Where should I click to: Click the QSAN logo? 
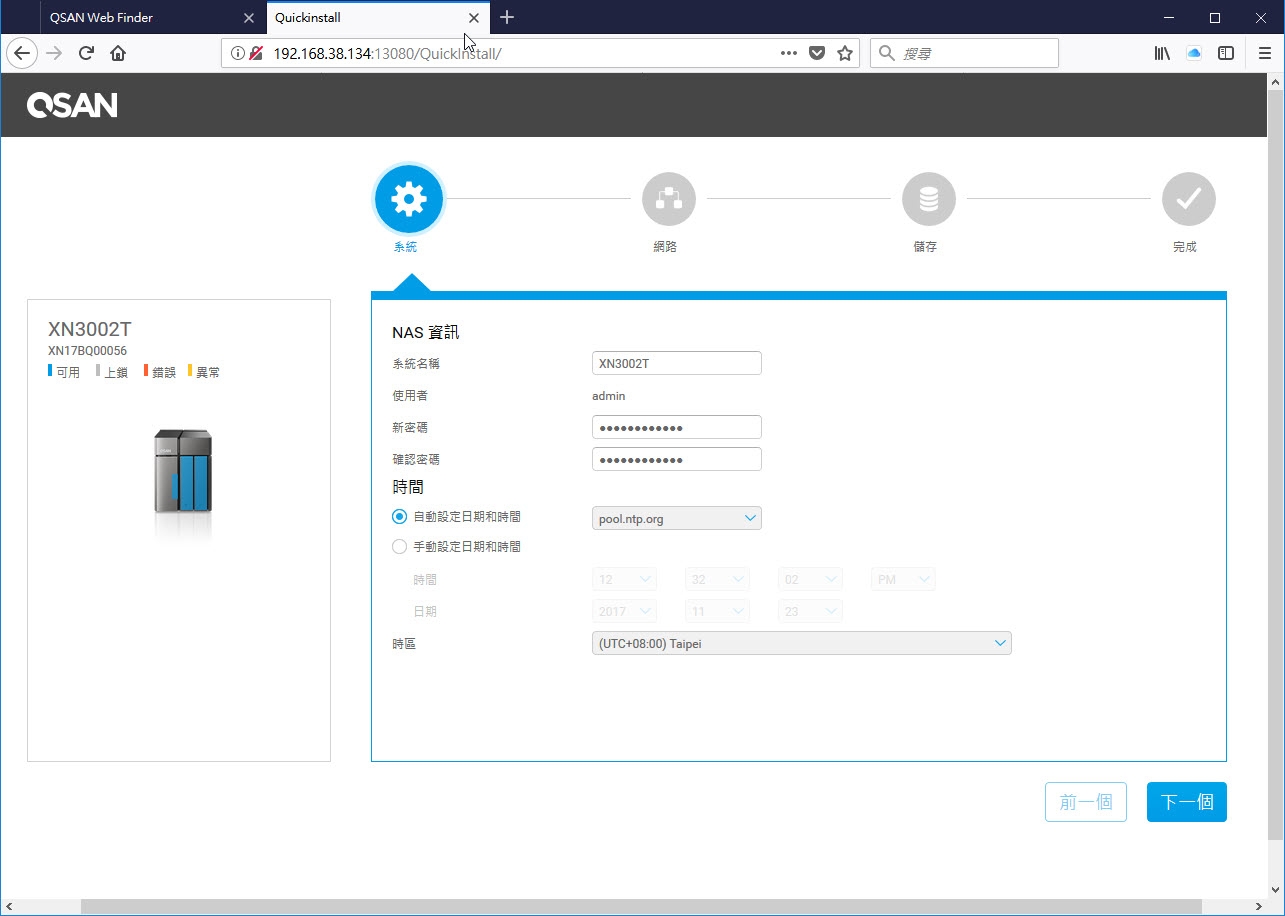[x=72, y=105]
